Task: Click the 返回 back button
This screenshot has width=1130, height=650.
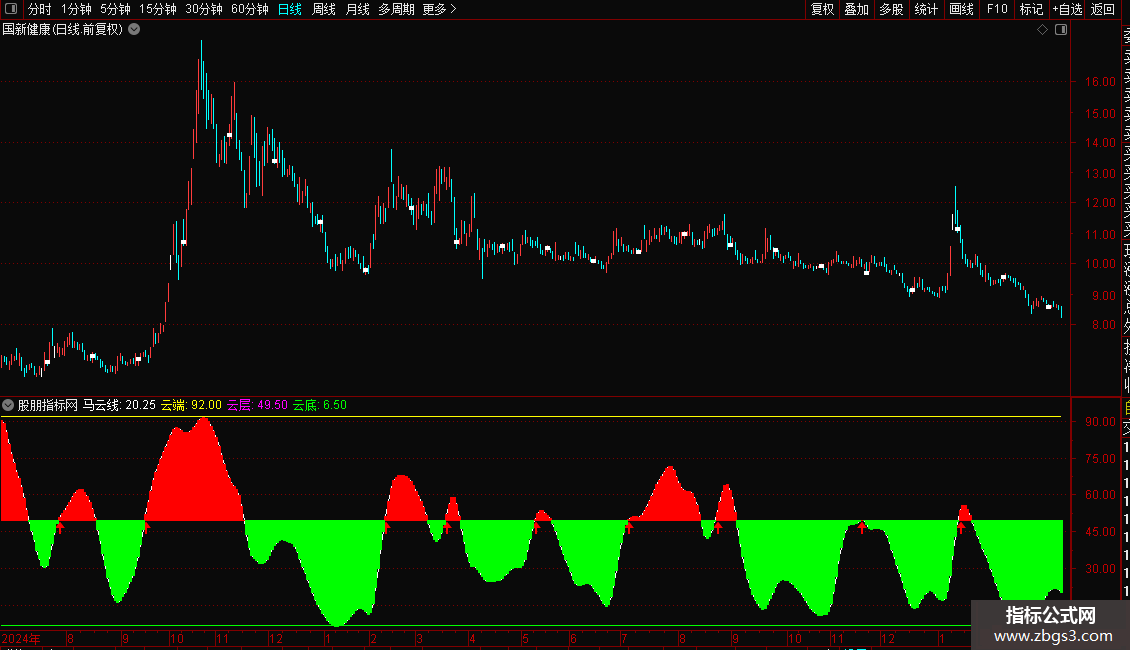Action: (1103, 9)
